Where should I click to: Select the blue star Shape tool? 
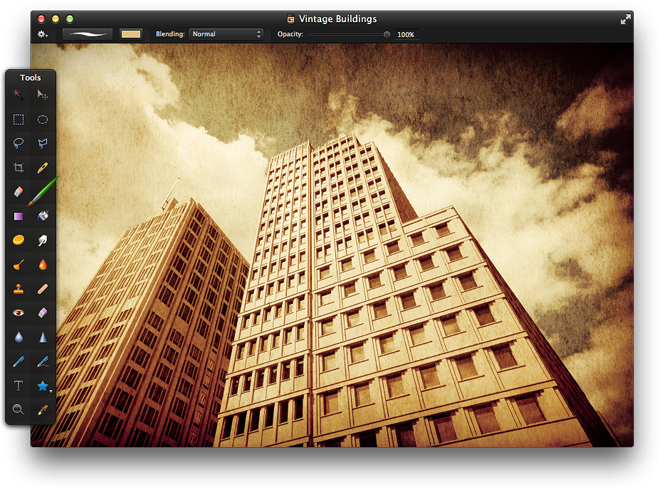point(43,386)
